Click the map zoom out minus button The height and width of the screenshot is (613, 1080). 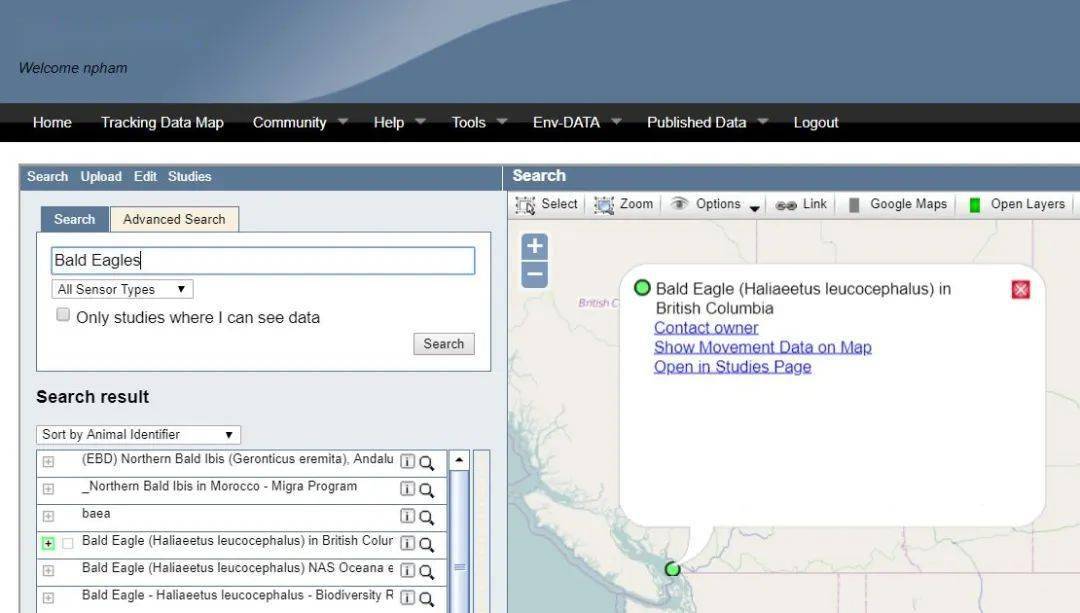[x=535, y=275]
